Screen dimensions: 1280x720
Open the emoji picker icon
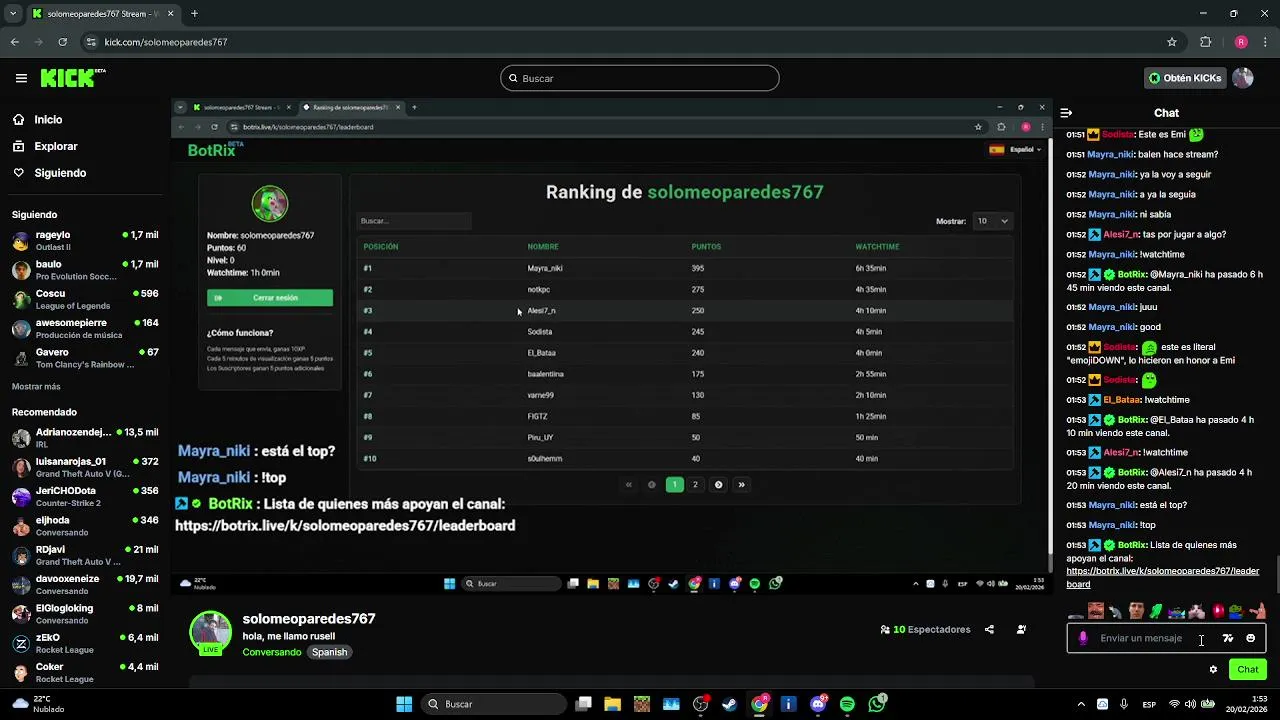coord(1250,638)
